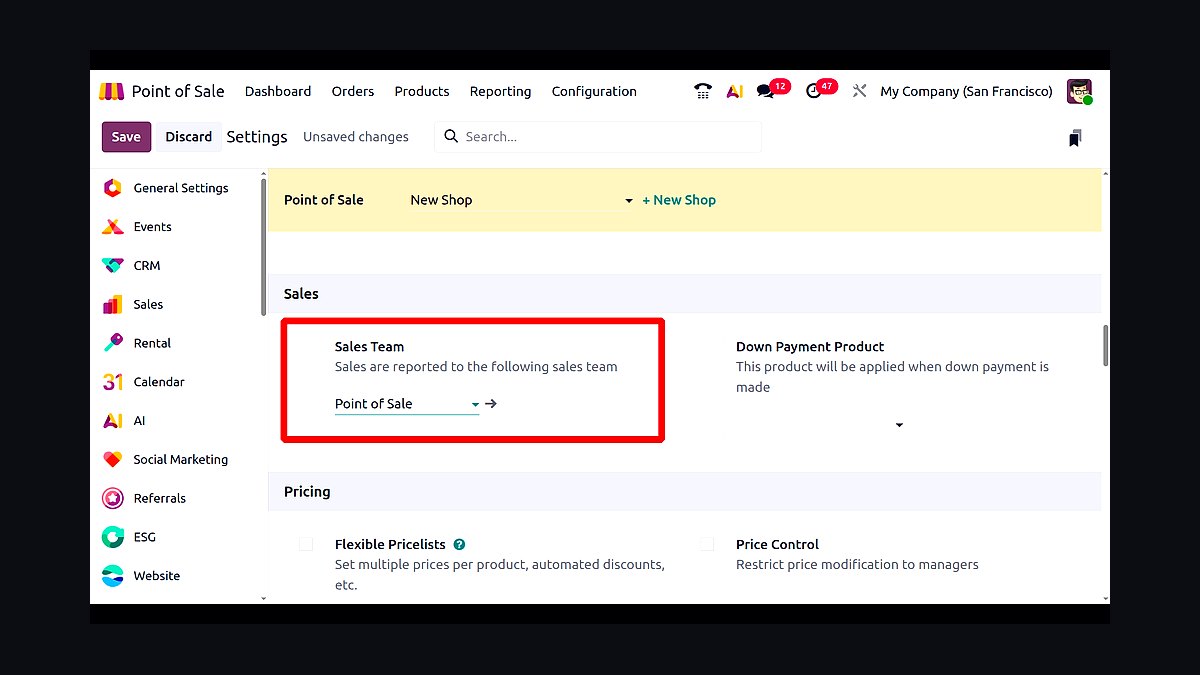The width and height of the screenshot is (1200, 675).
Task: Select the Calendar 31 icon in the sidebar
Action: coord(113,382)
